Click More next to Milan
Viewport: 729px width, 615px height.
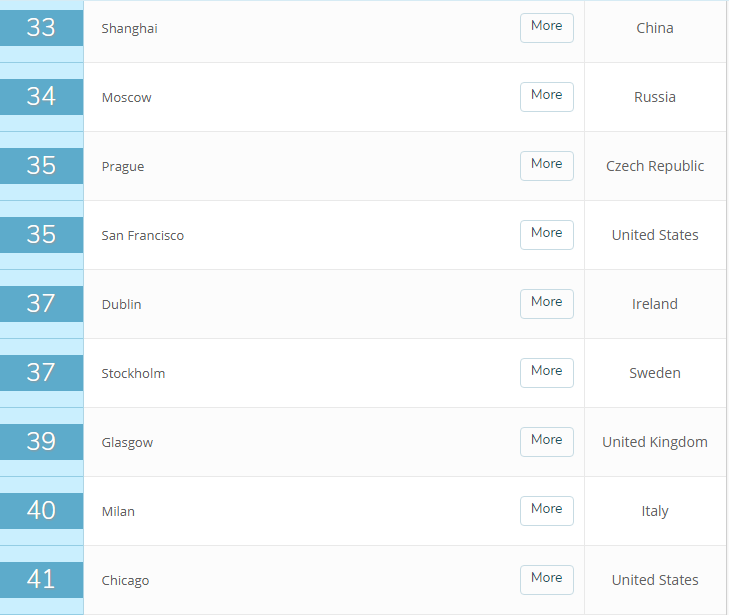[546, 510]
